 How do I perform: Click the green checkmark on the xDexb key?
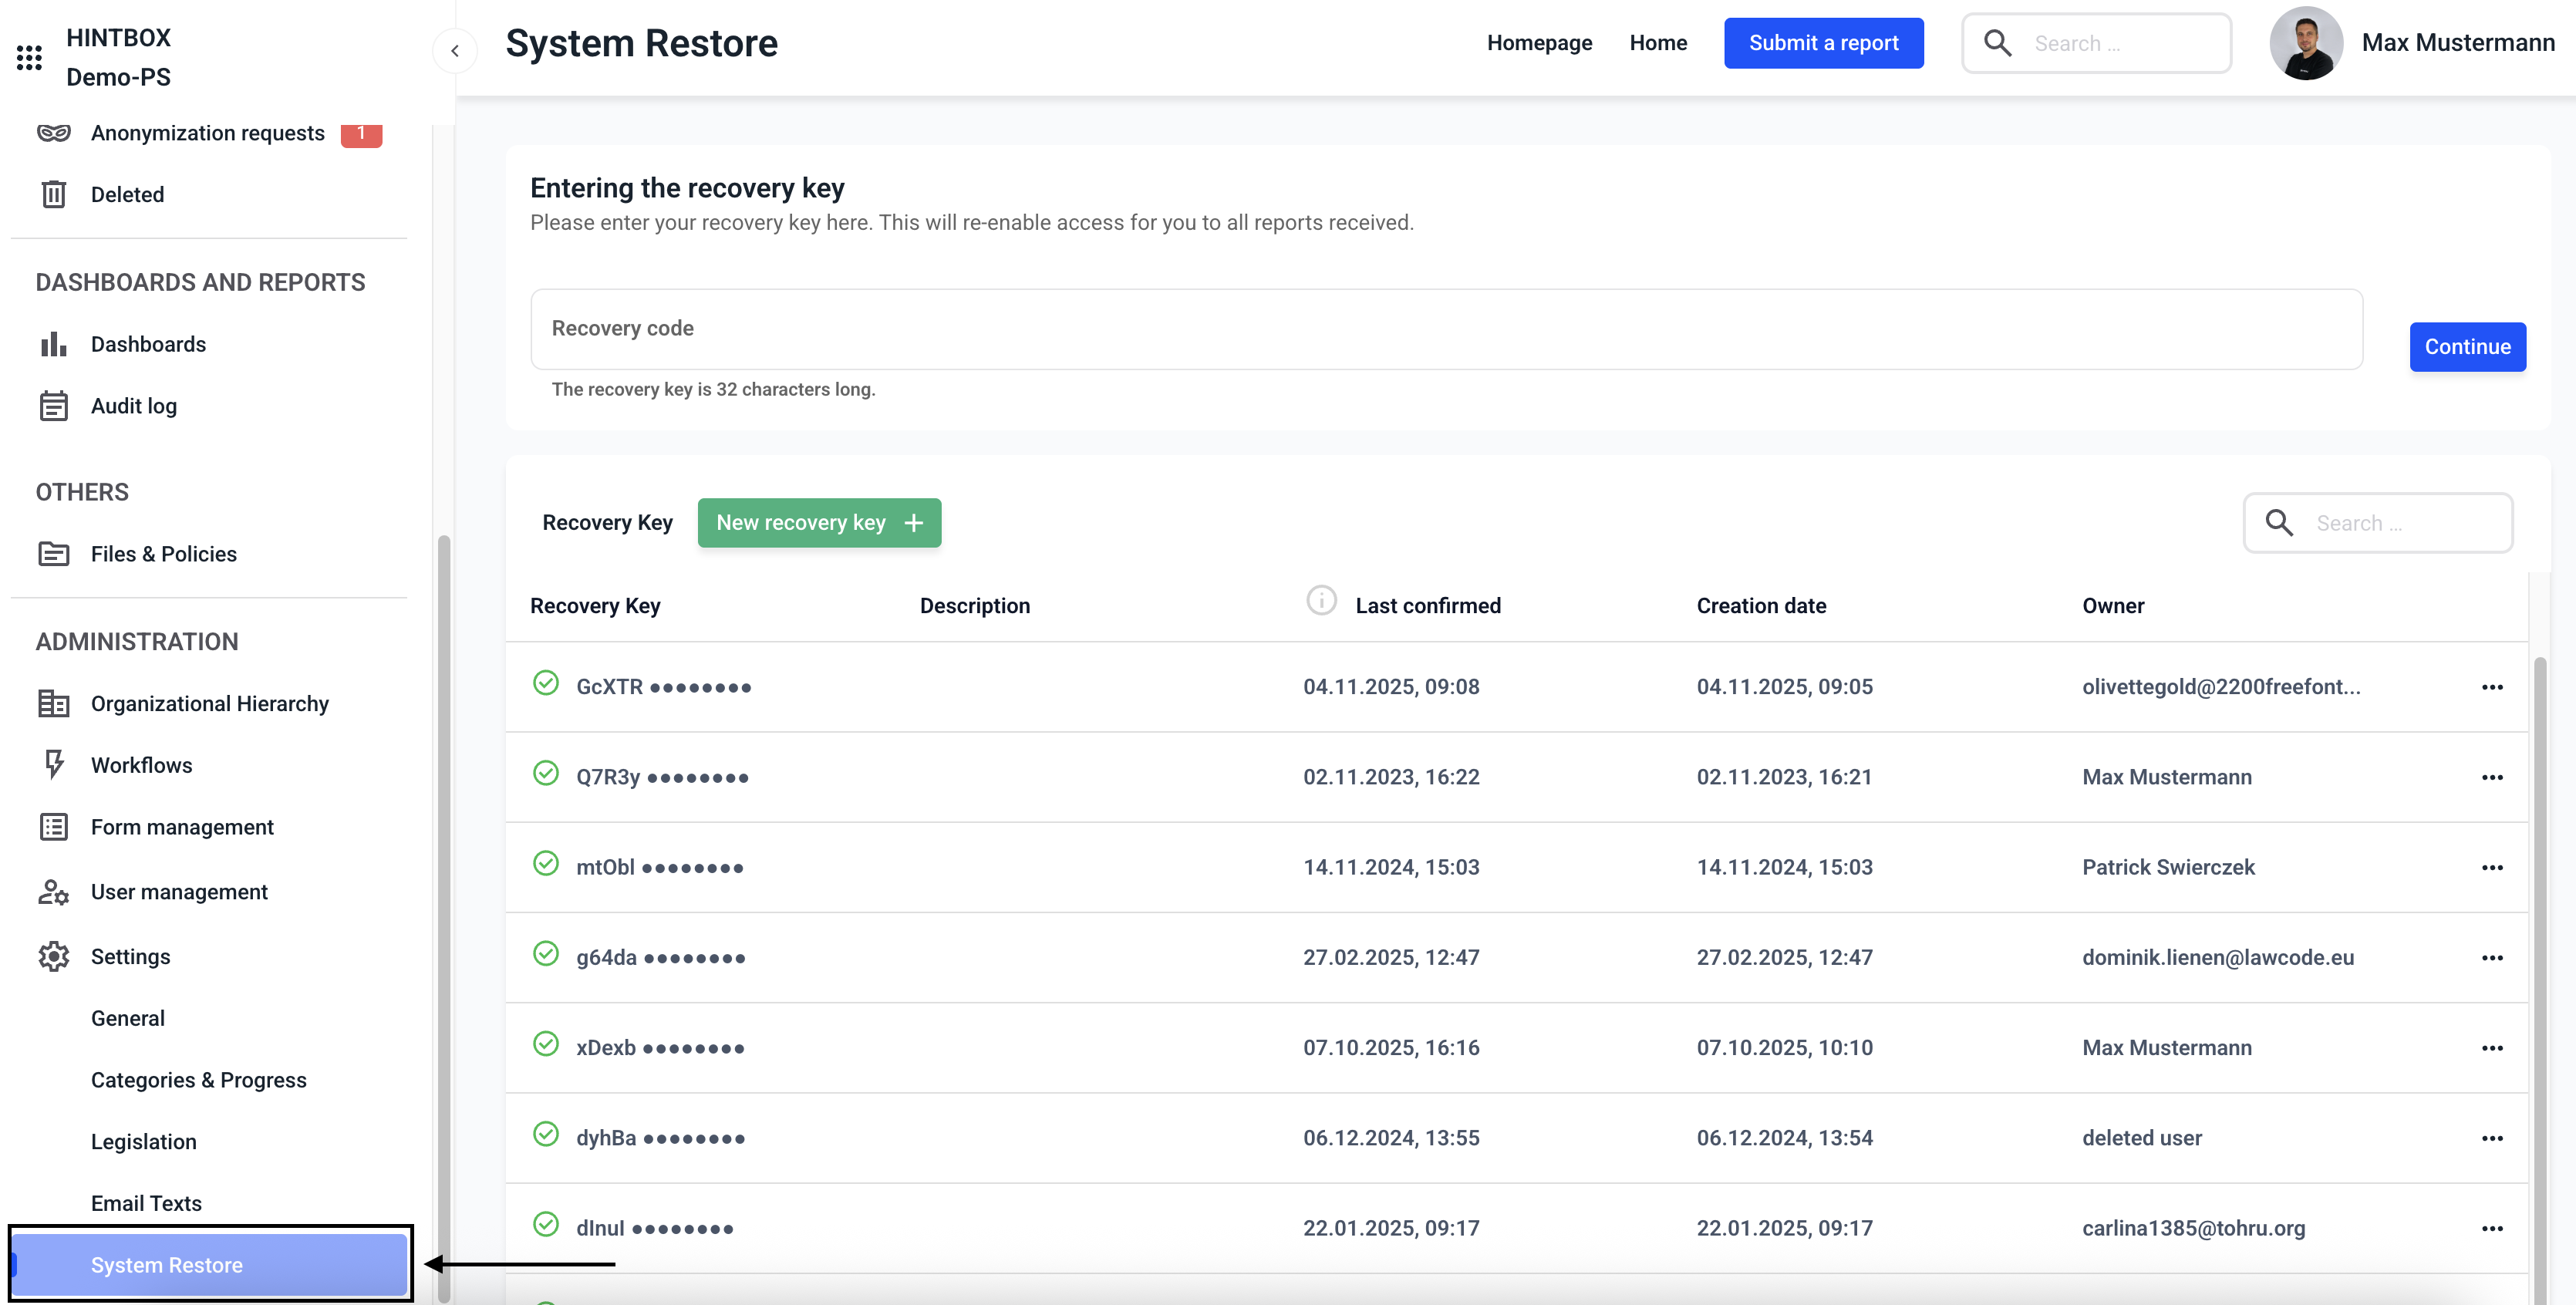[545, 1044]
